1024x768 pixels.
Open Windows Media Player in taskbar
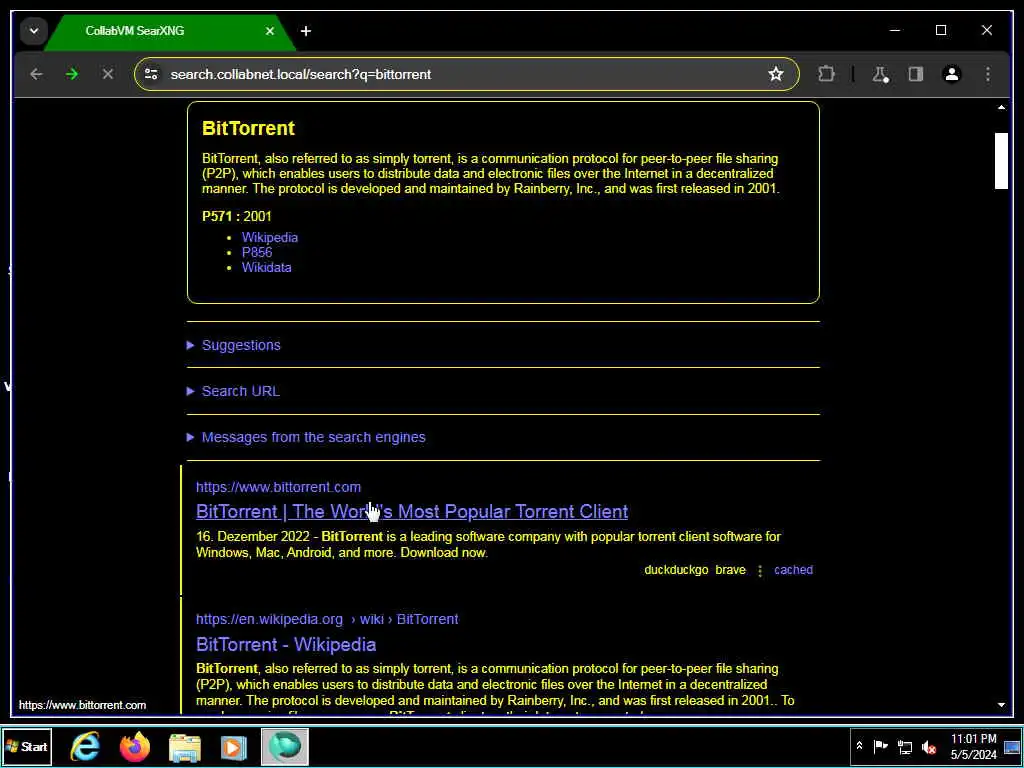[x=234, y=746]
